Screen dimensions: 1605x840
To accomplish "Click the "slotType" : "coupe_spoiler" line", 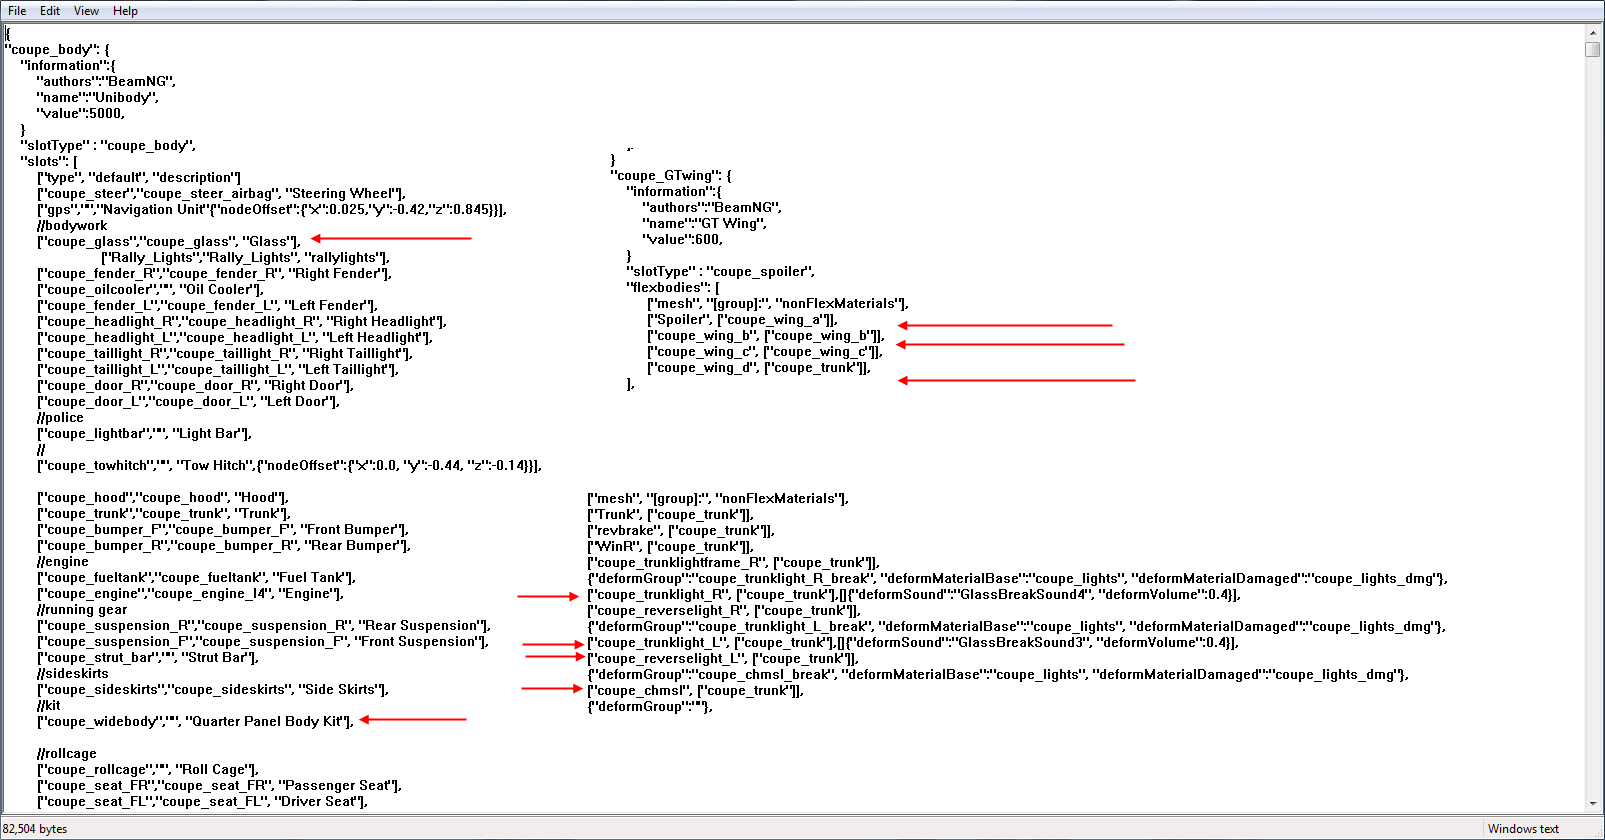I will (720, 271).
